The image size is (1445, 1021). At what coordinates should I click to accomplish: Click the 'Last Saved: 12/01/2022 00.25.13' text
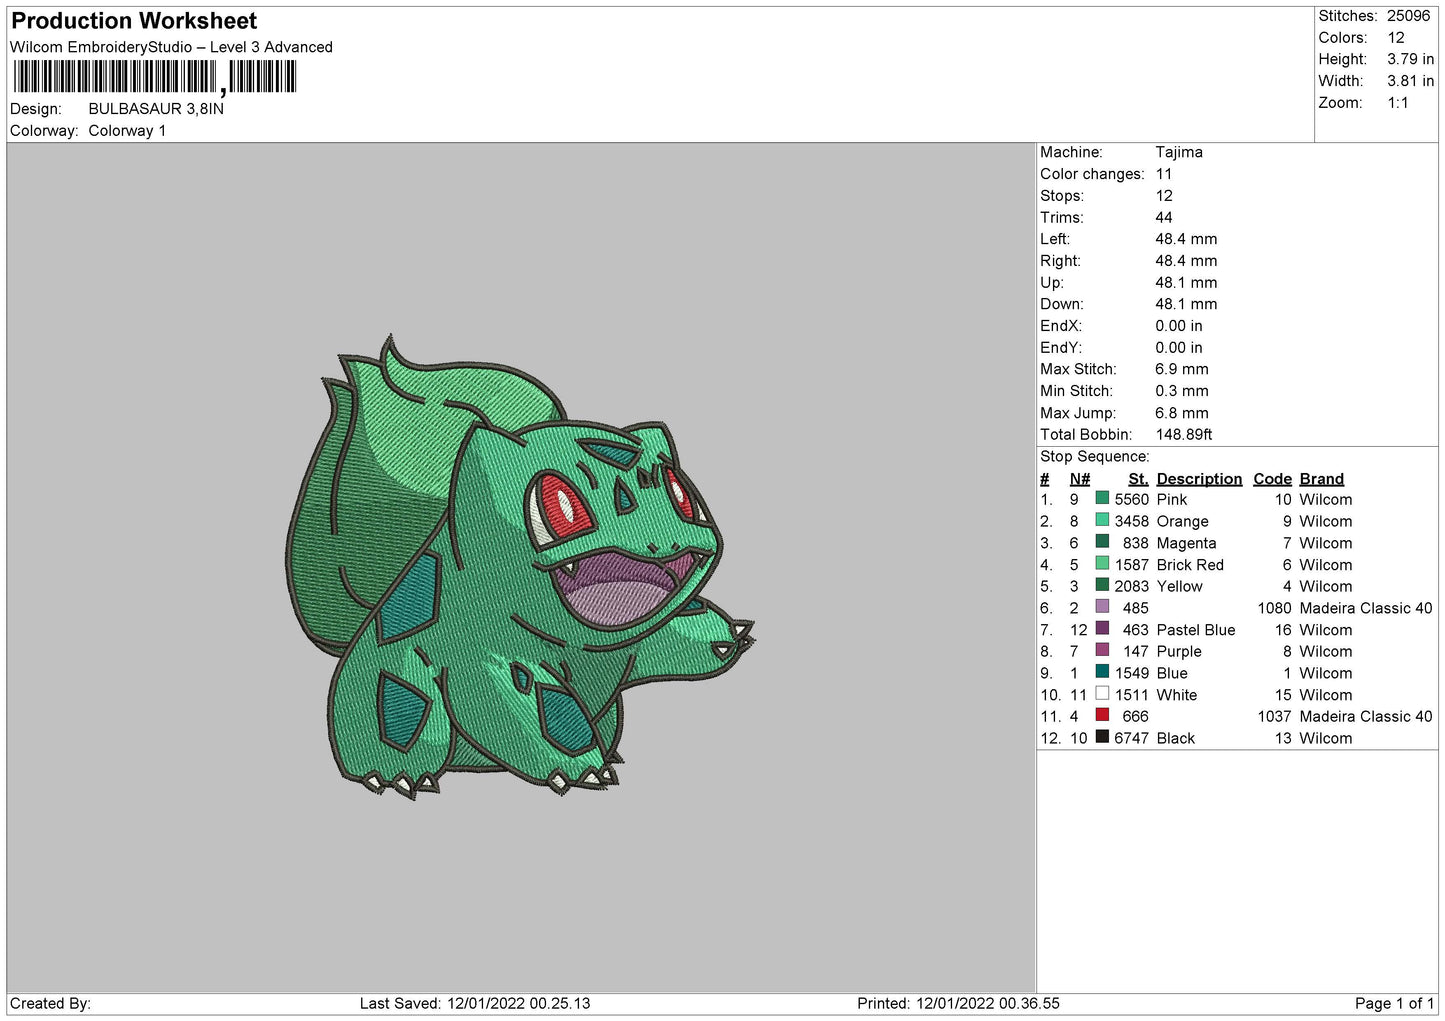click(x=475, y=1003)
